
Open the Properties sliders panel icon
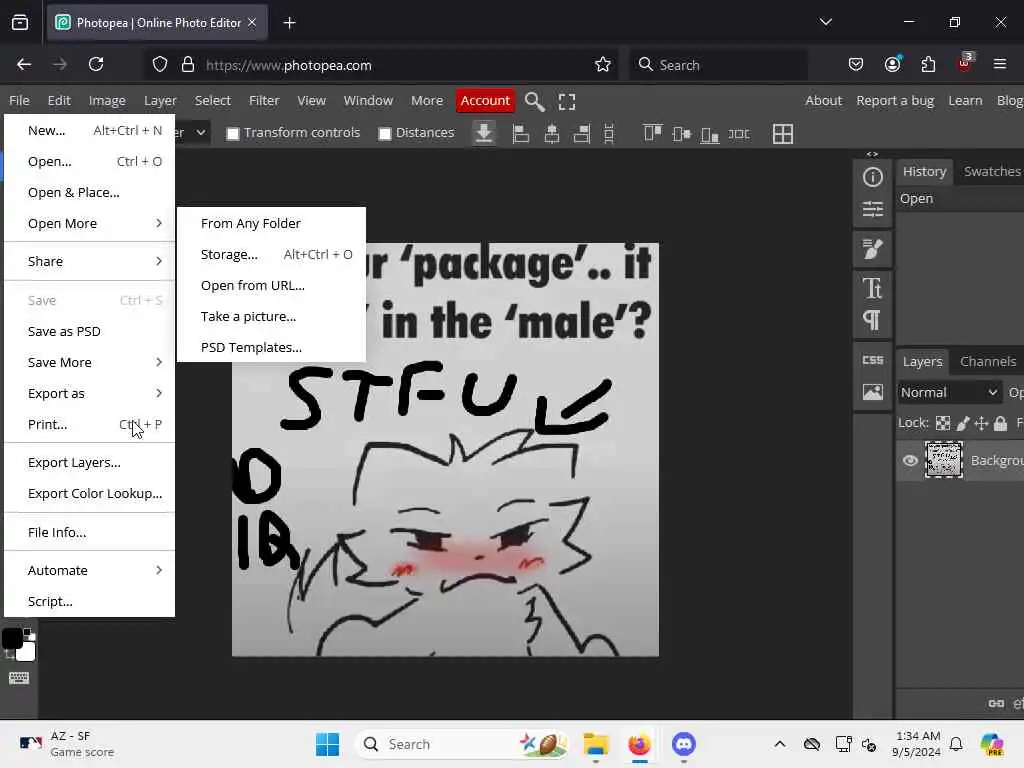coord(872,209)
